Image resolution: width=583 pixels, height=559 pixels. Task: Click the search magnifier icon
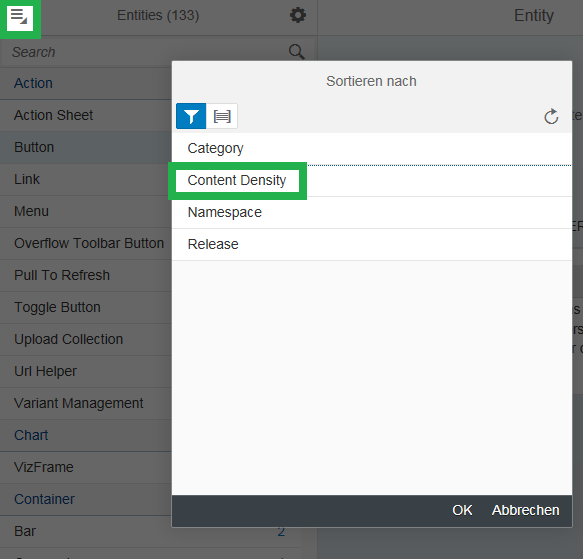(297, 52)
